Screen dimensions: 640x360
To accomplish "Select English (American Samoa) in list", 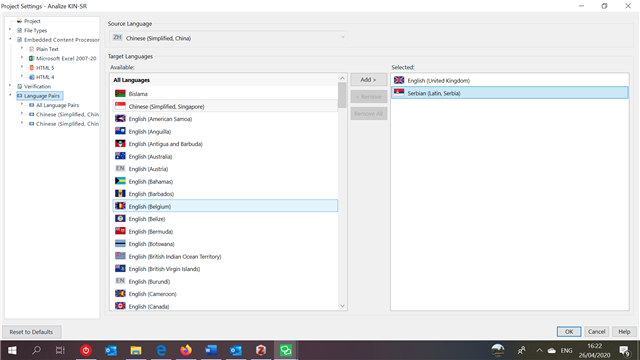I will pos(225,119).
